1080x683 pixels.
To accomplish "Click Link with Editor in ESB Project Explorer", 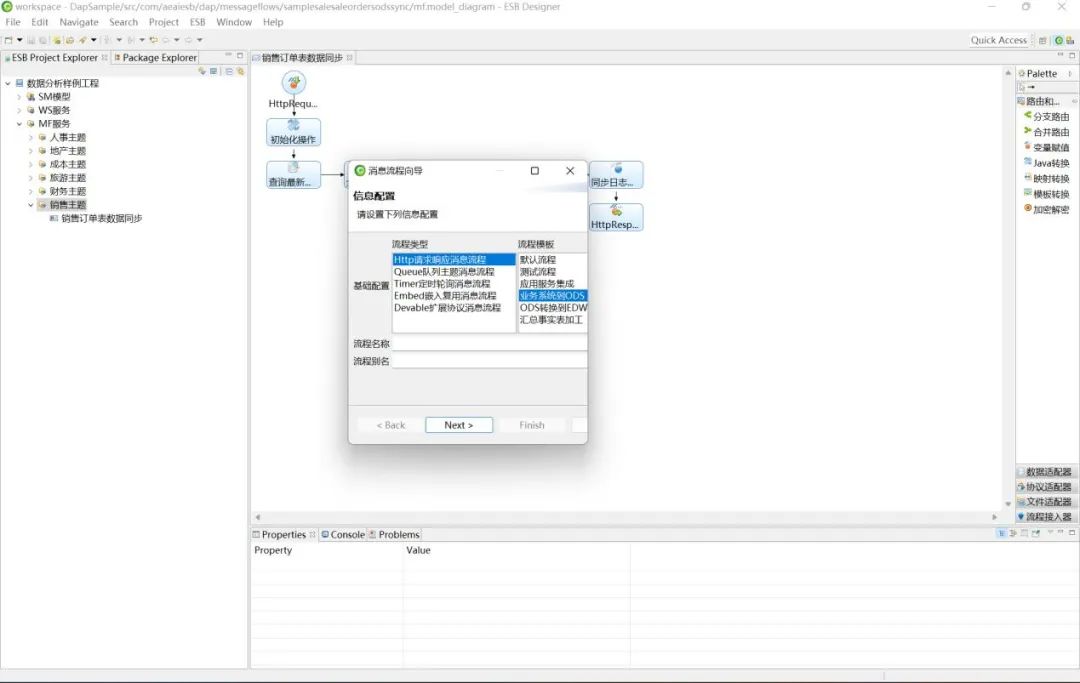I will pos(240,71).
